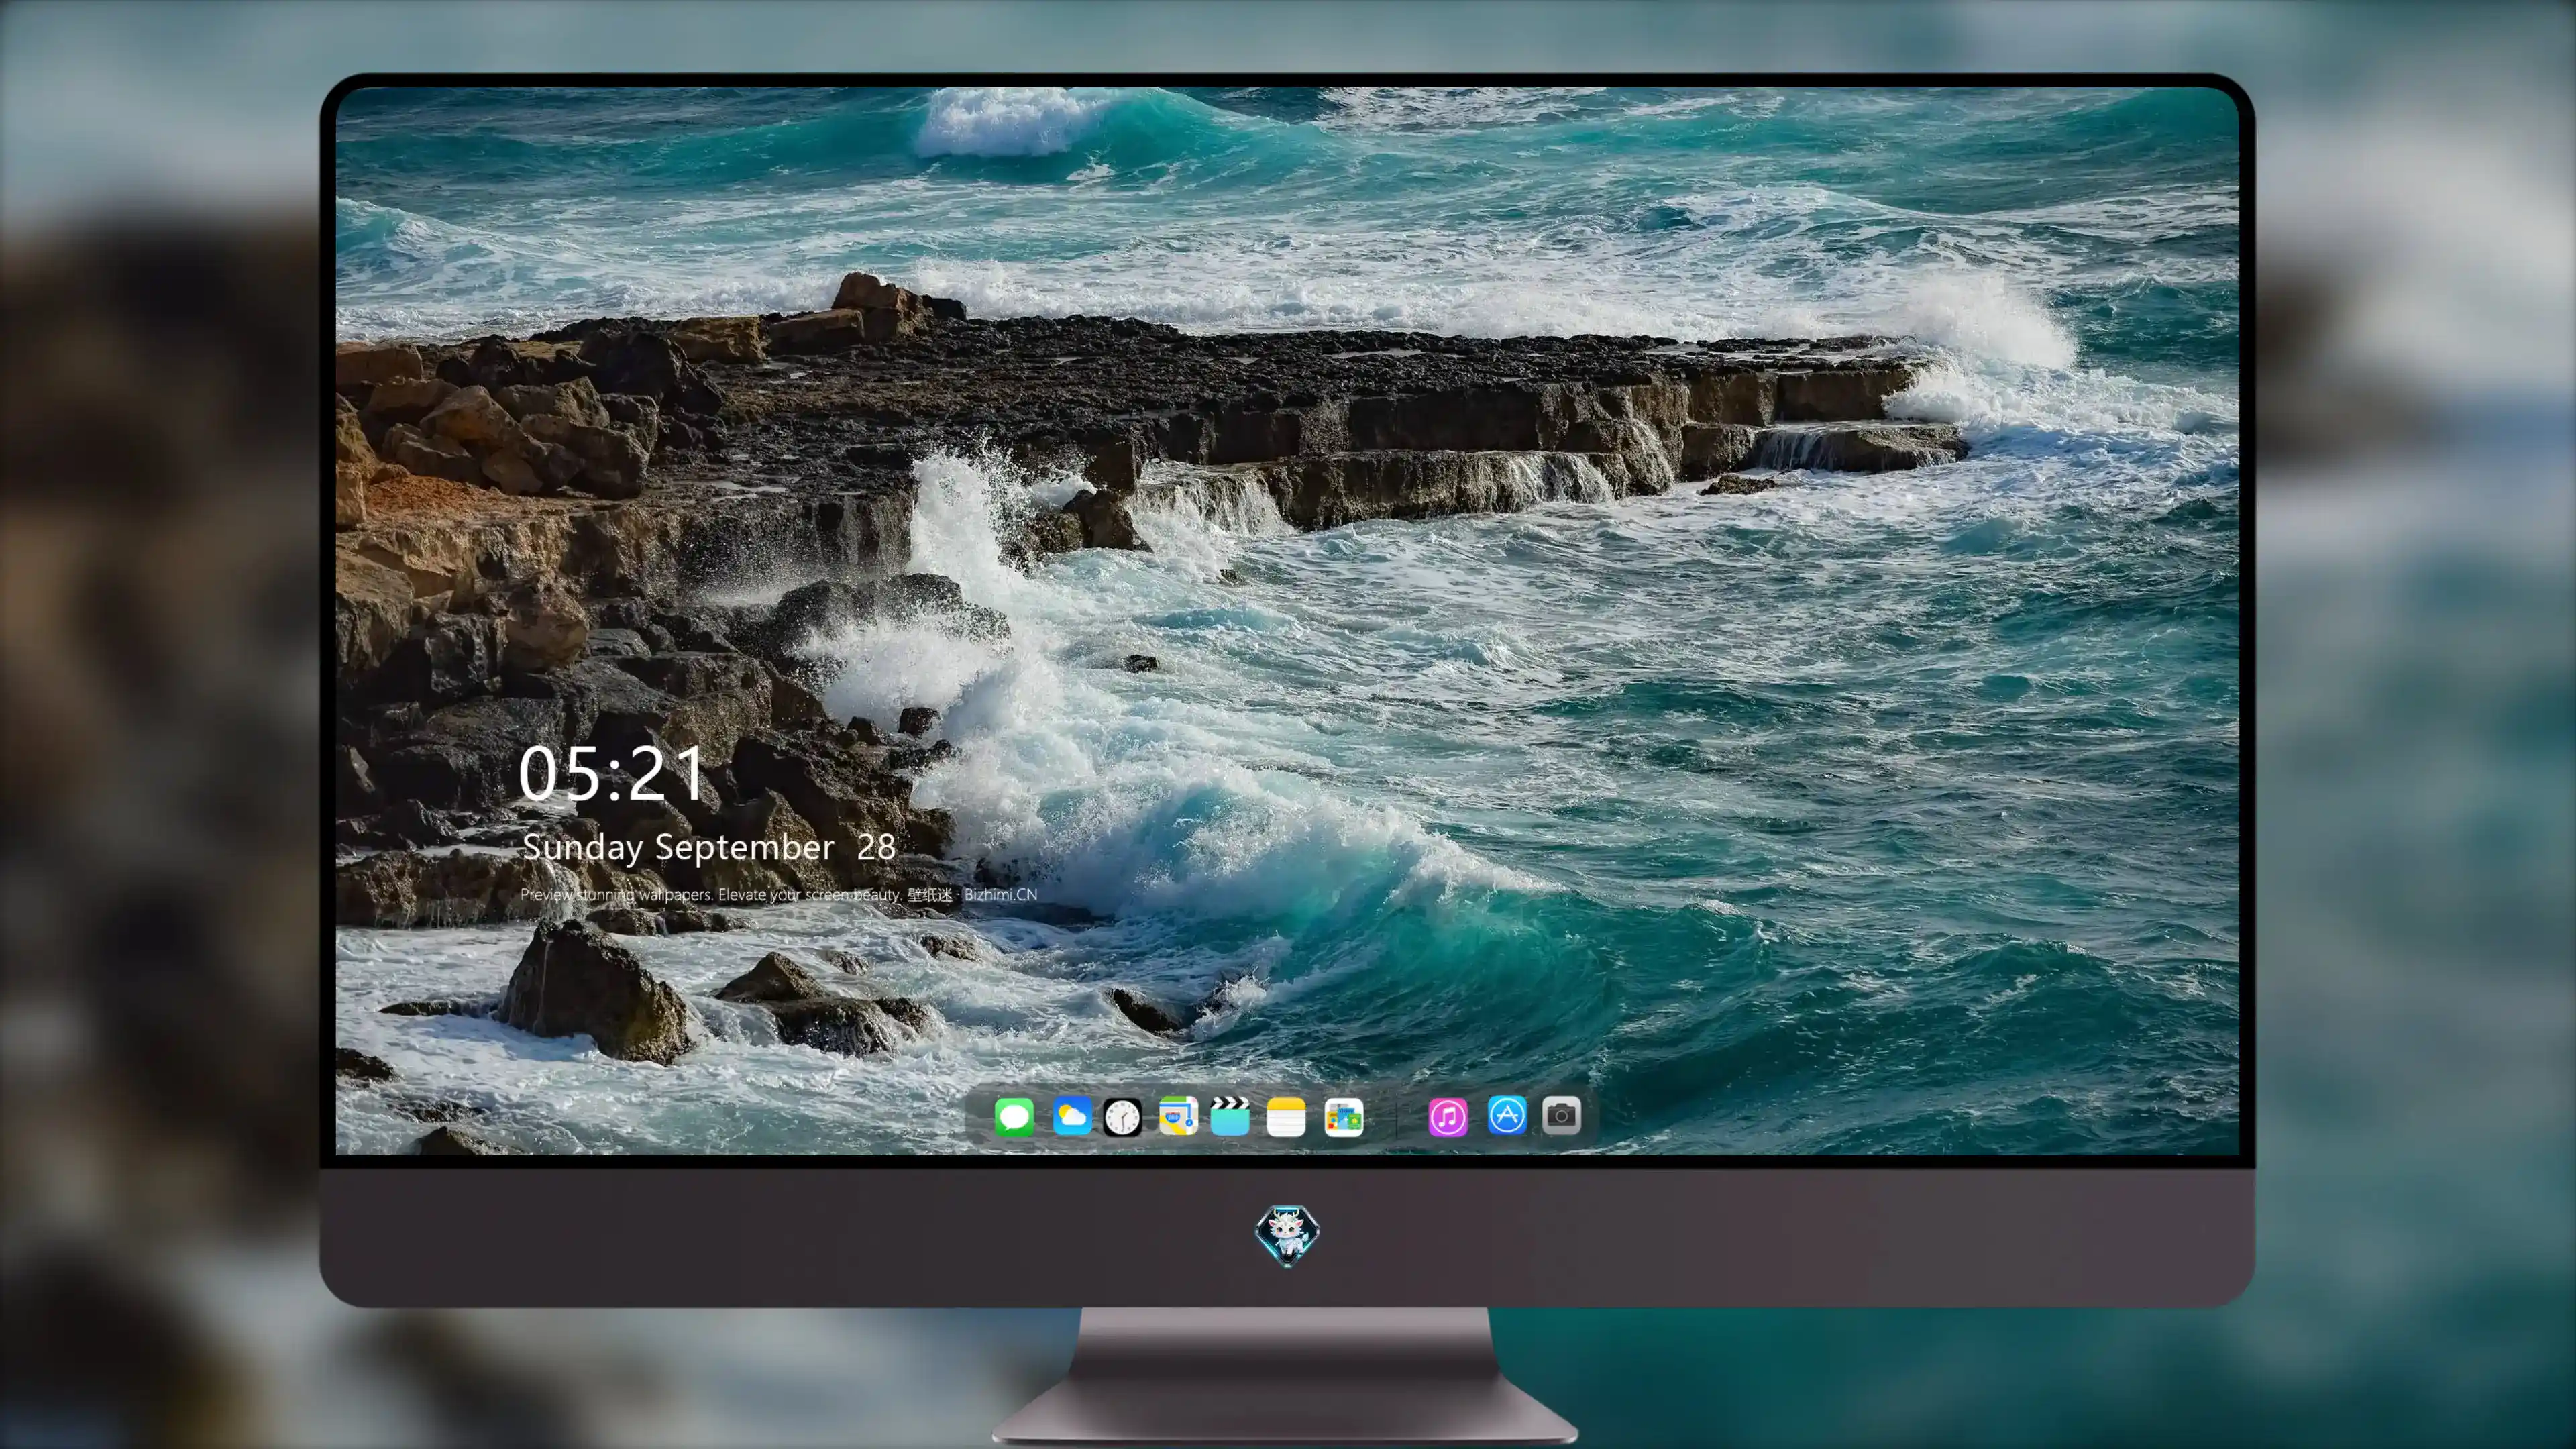Open the Clock app in the dock
2576x1449 pixels.
click(x=1122, y=1117)
